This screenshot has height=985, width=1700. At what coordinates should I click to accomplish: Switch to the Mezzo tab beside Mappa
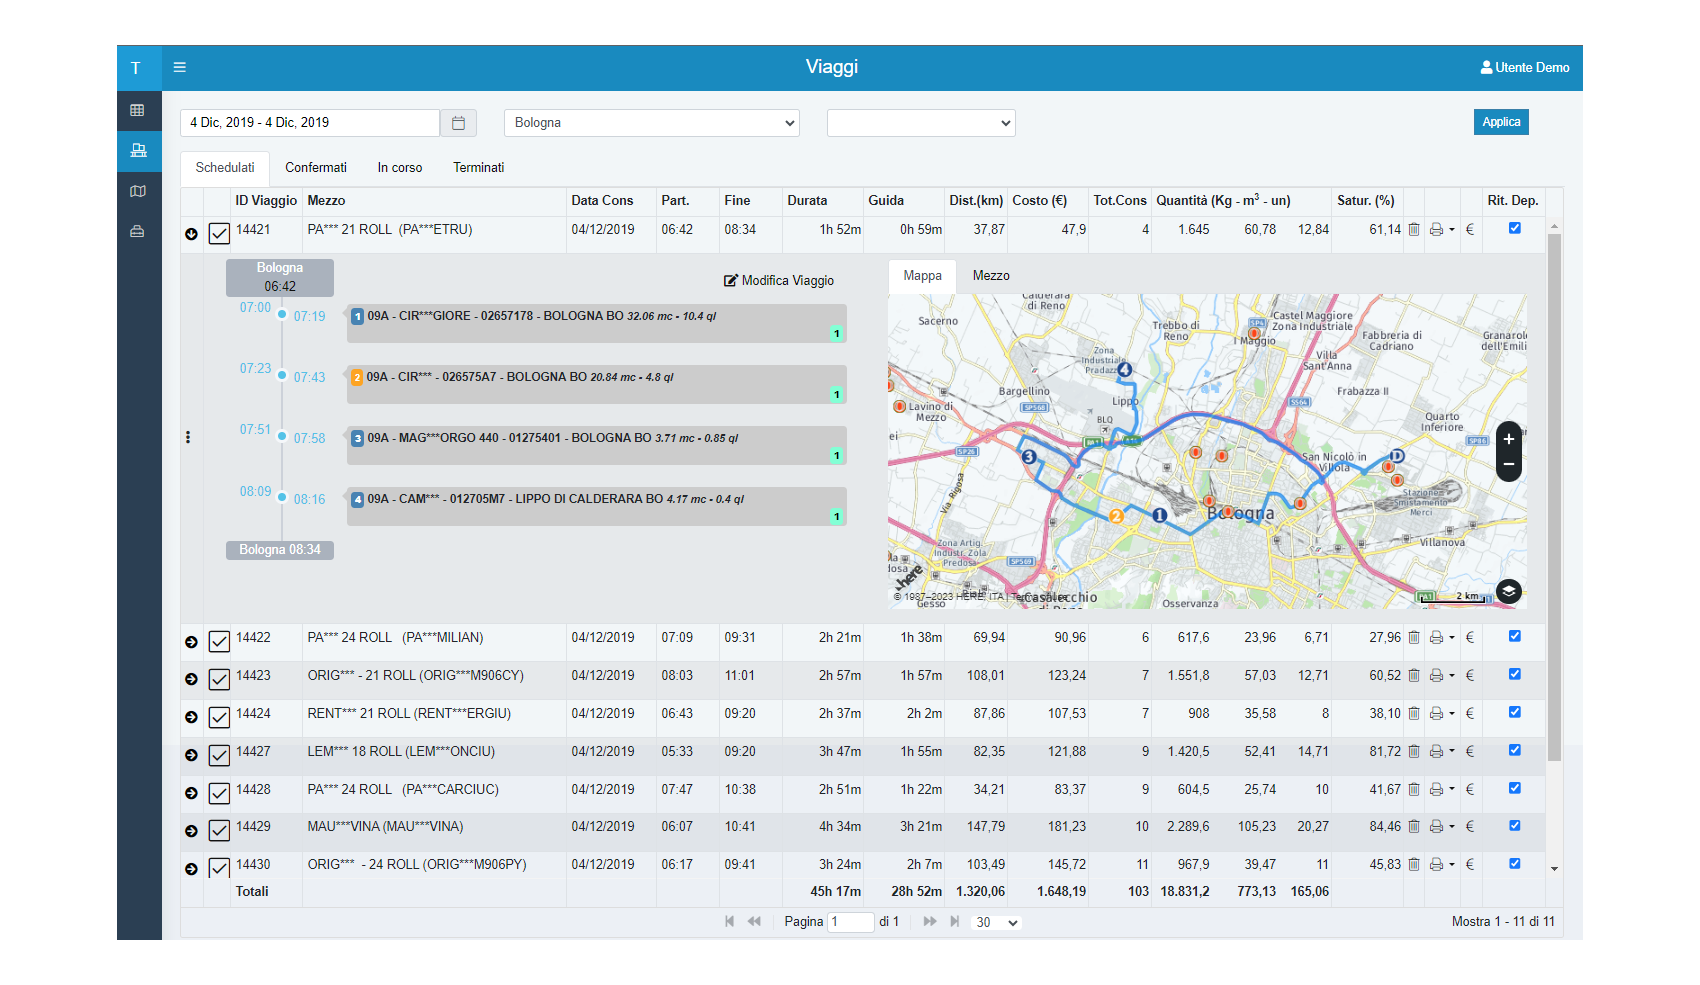(990, 276)
